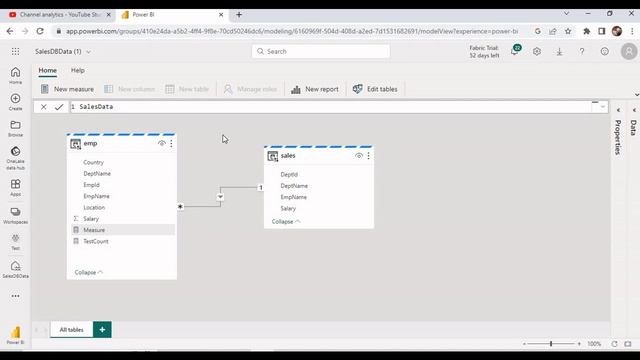
Task: Cancel the formula with X icon
Action: pos(44,107)
